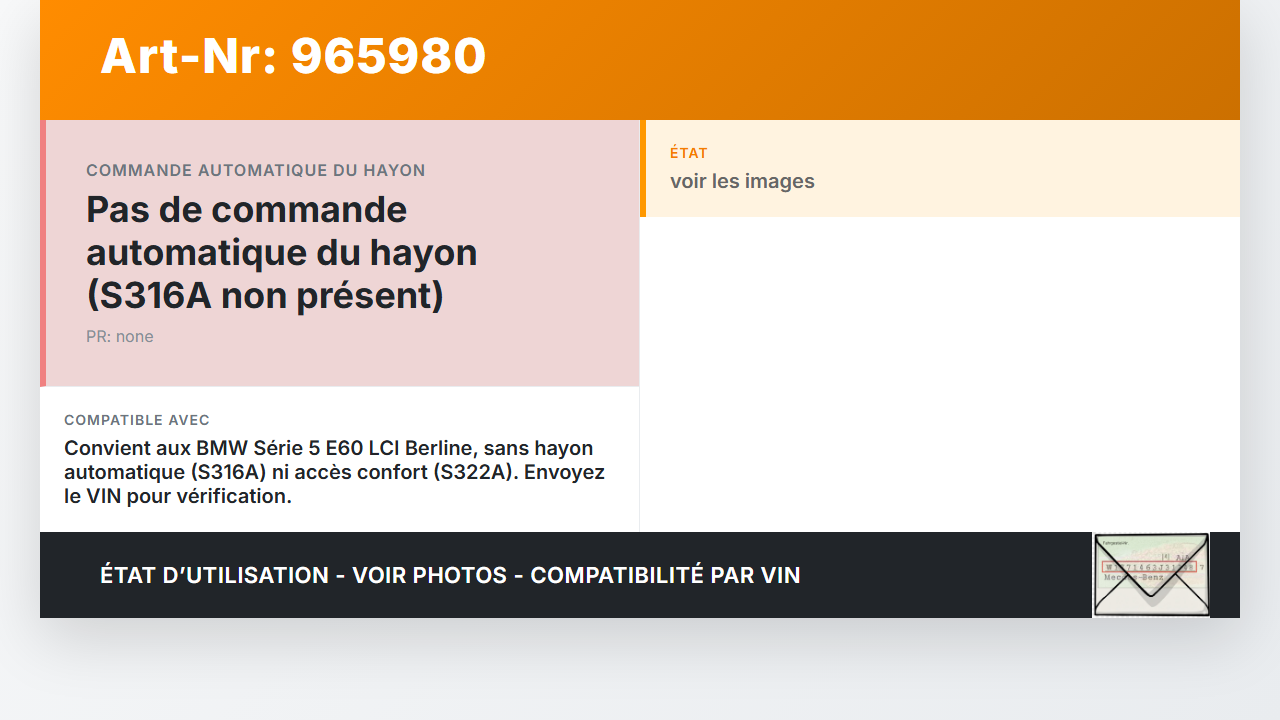
Task: Click the red-outlined VIN number in thumbnail
Action: [1149, 567]
